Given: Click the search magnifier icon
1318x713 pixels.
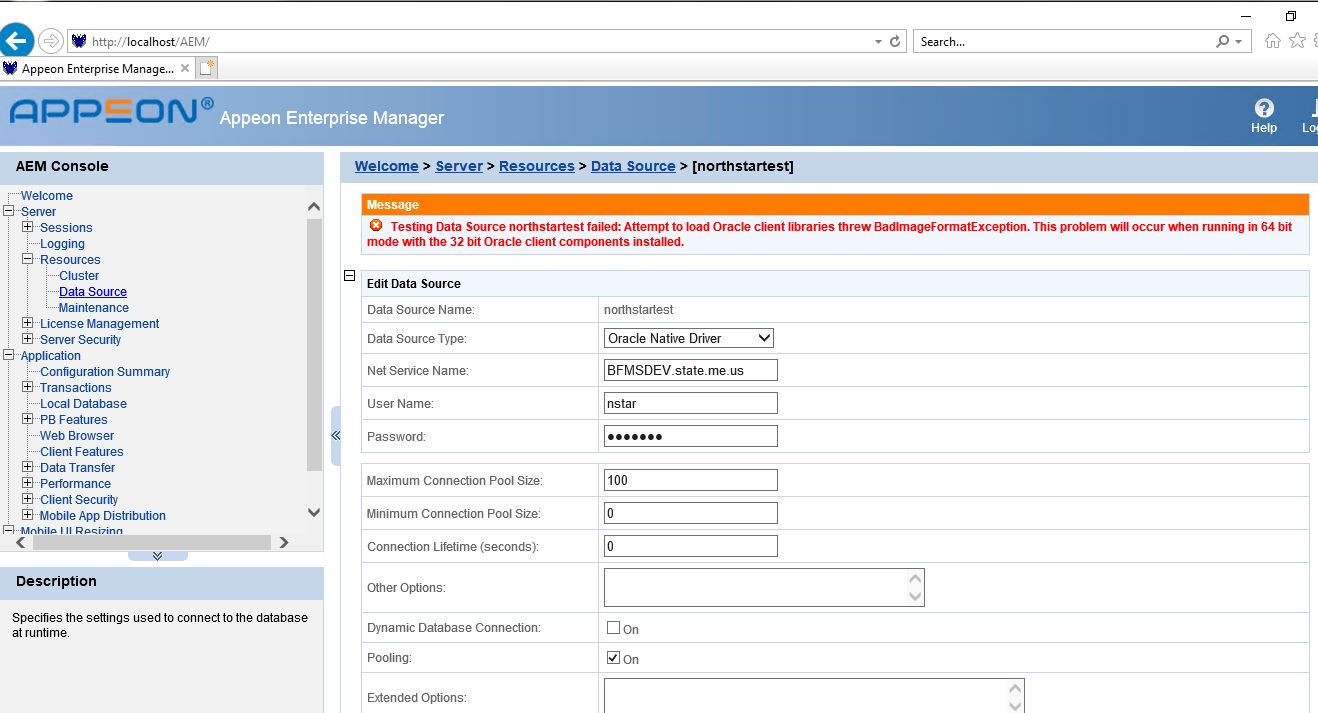Looking at the screenshot, I should coord(1222,42).
